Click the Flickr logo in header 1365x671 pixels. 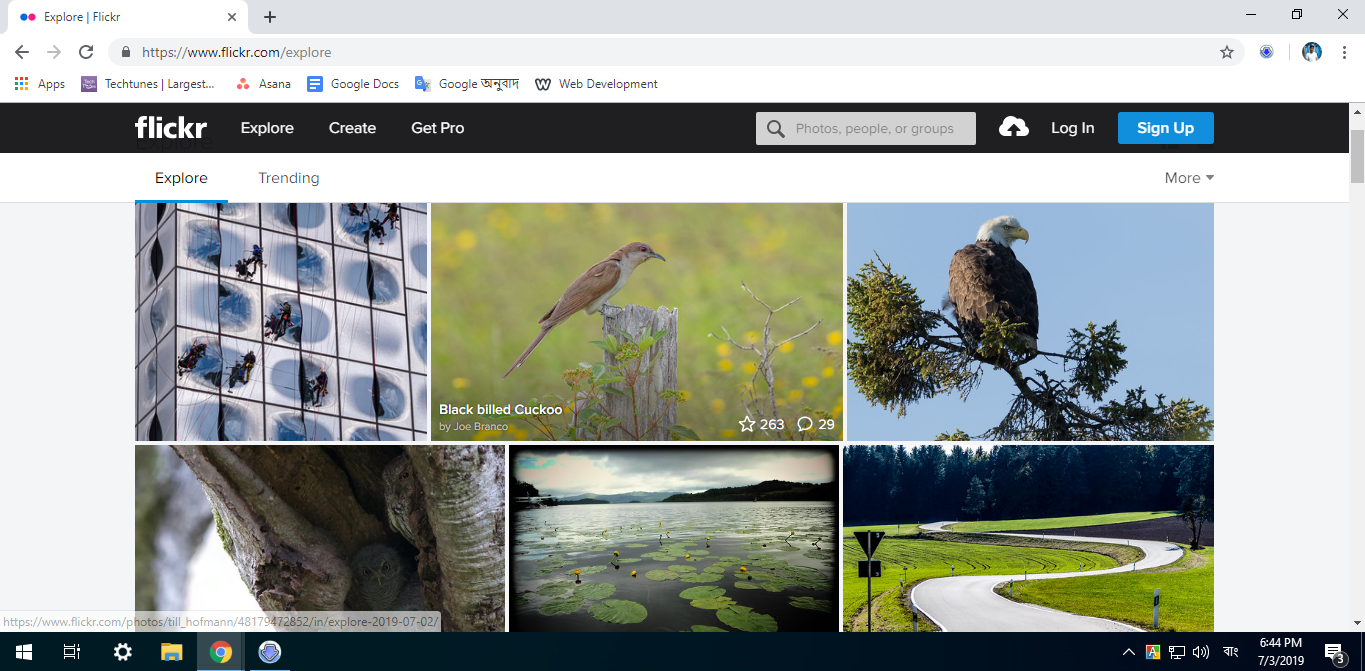point(171,128)
